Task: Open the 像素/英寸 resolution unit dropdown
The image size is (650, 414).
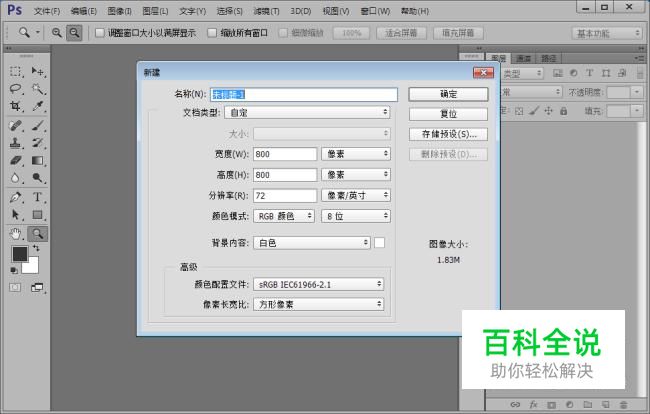Action: 356,196
